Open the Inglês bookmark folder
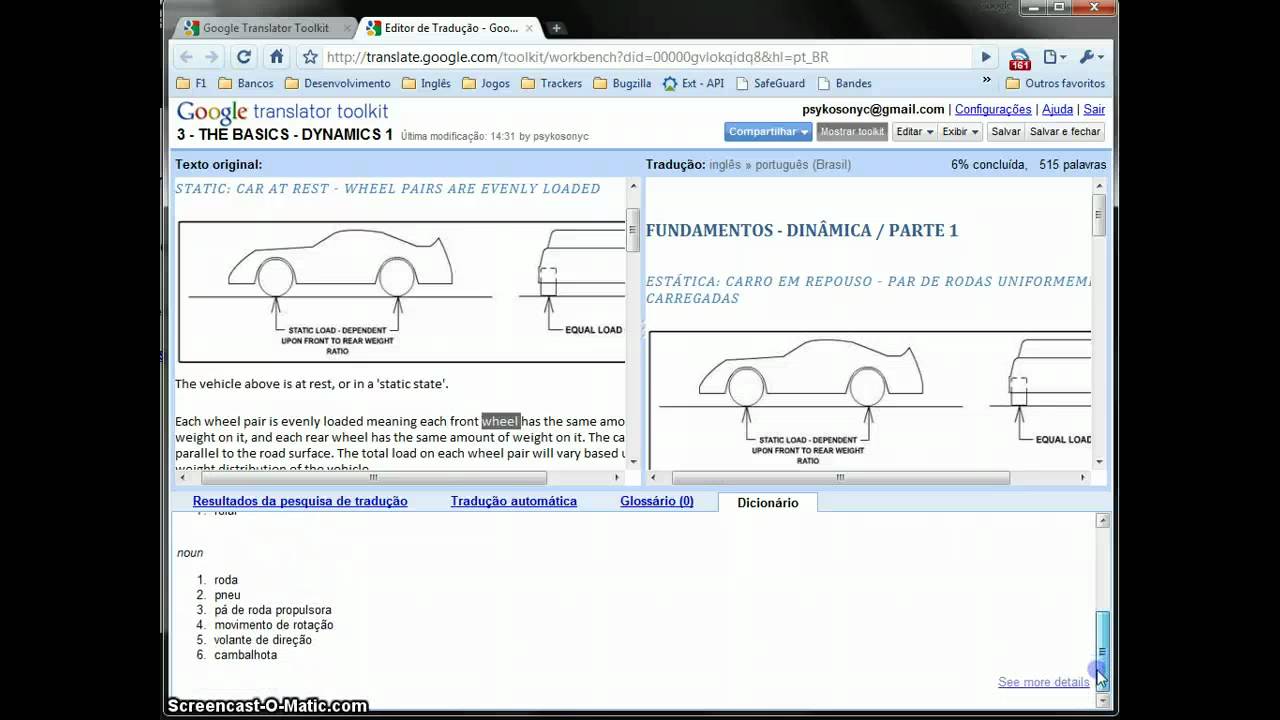This screenshot has height=720, width=1280. point(427,84)
